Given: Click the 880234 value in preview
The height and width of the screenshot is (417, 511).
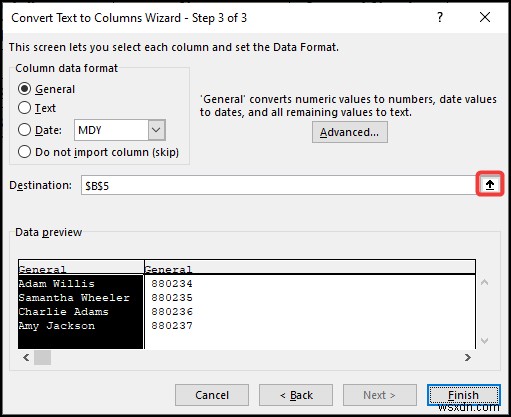Looking at the screenshot, I should coord(172,283).
